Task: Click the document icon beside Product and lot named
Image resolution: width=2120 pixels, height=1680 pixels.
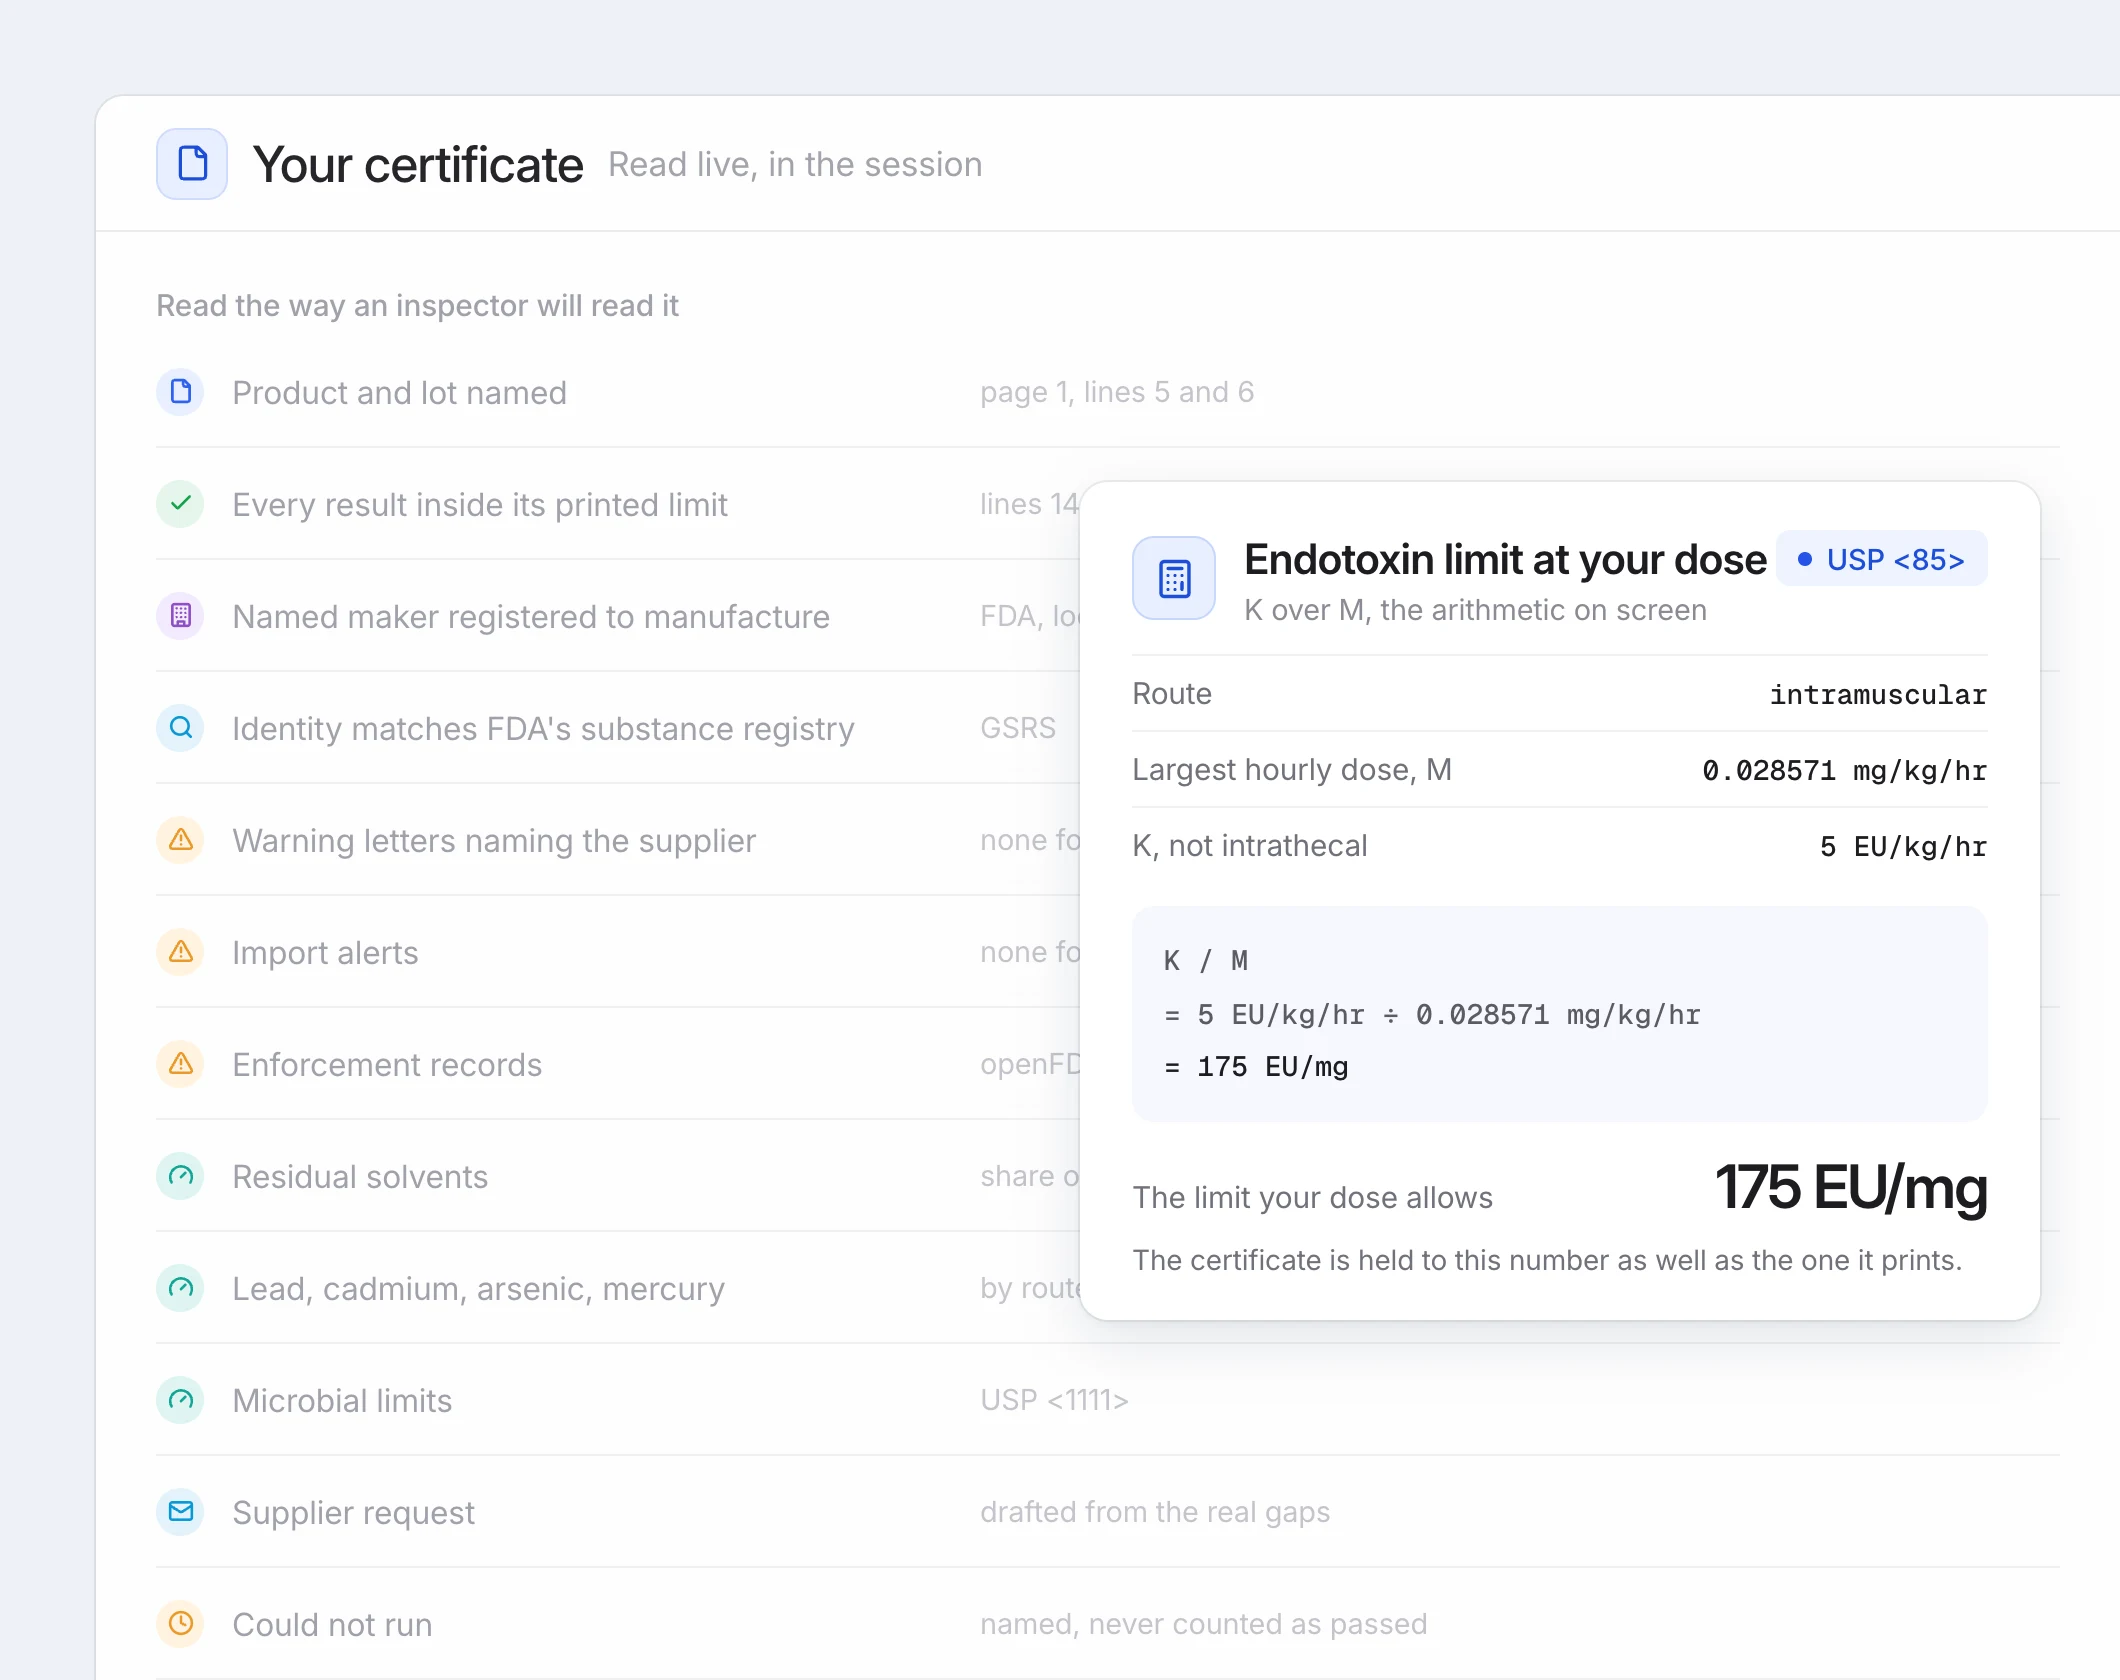Action: tap(181, 392)
